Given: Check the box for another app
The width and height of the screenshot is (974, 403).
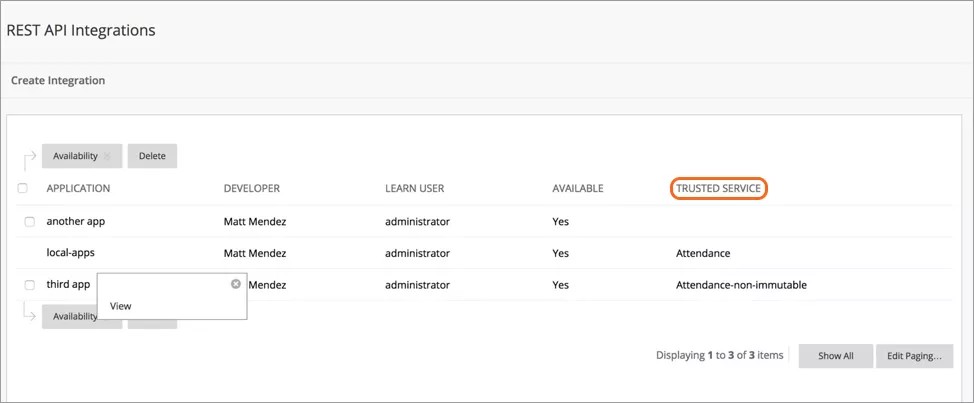Looking at the screenshot, I should point(29,222).
